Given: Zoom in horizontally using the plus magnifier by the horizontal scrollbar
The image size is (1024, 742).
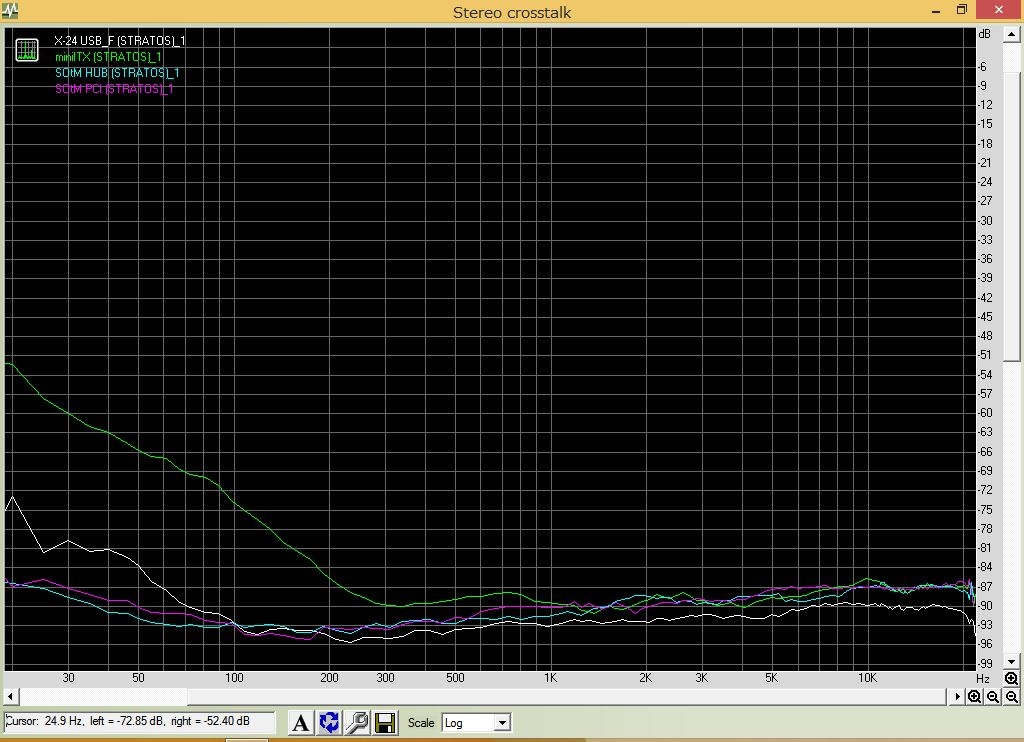Looking at the screenshot, I should pos(974,697).
